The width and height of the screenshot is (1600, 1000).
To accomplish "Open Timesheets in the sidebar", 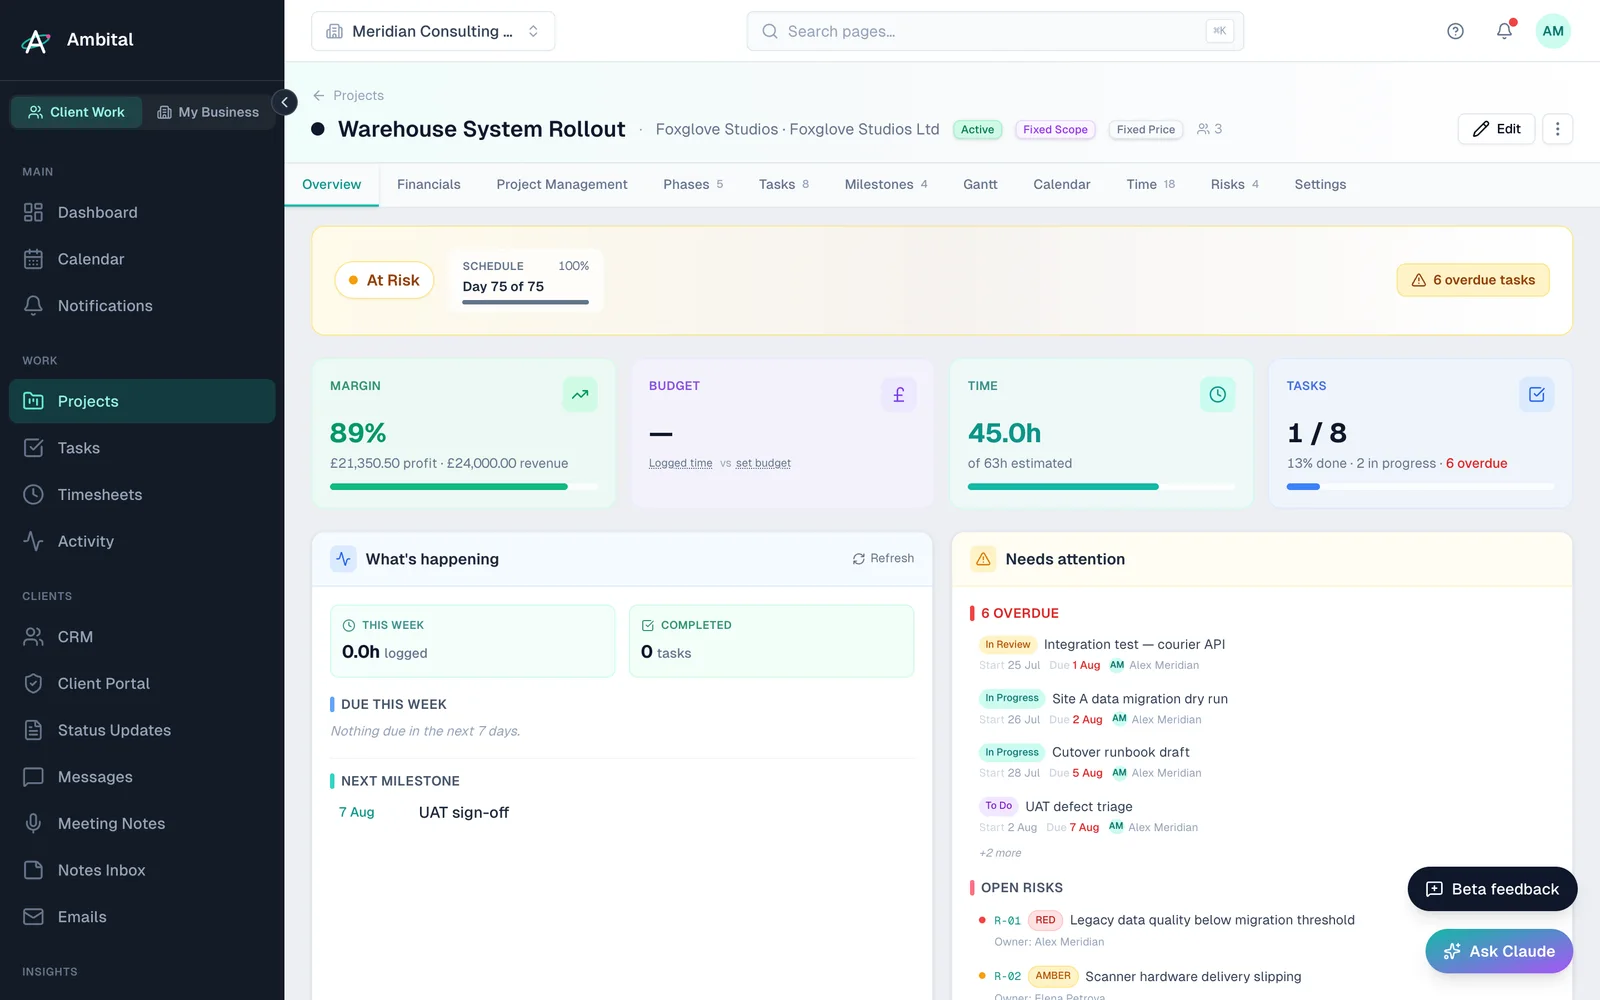I will pyautogui.click(x=142, y=494).
